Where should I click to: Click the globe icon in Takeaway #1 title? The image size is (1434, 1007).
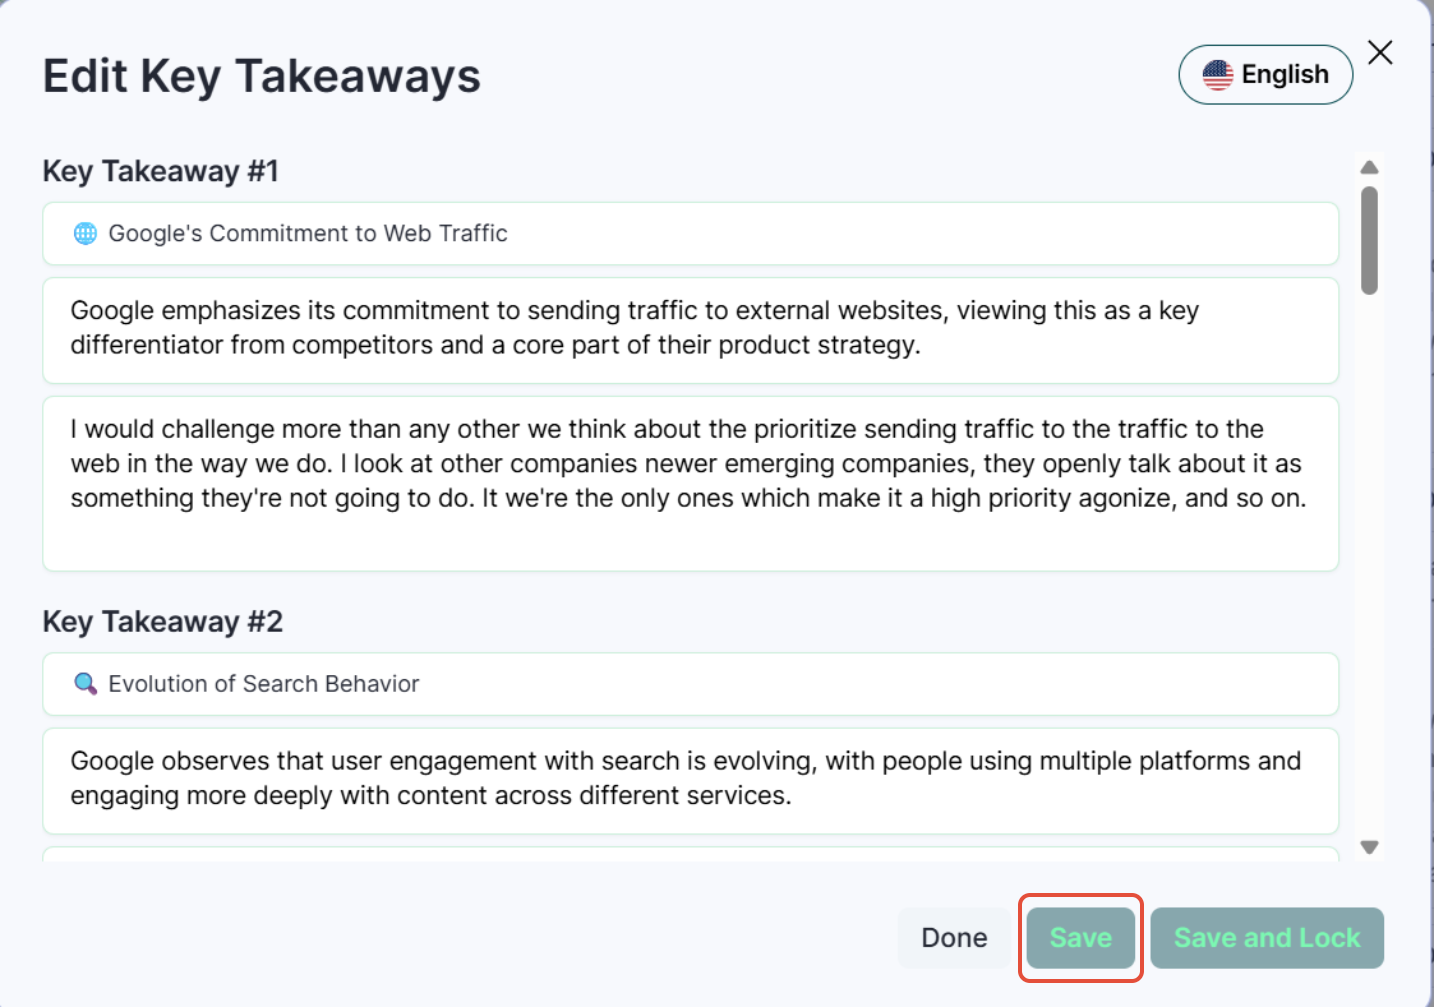click(86, 234)
